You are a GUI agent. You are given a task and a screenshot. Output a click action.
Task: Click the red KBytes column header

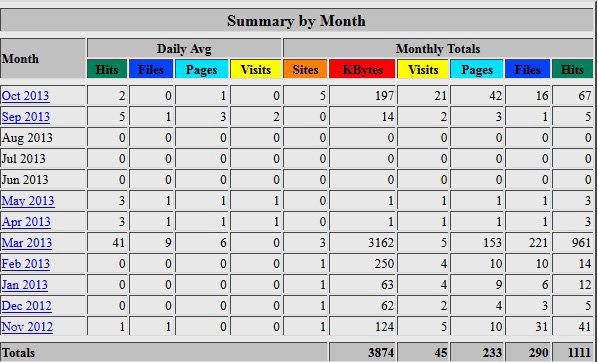coord(362,69)
